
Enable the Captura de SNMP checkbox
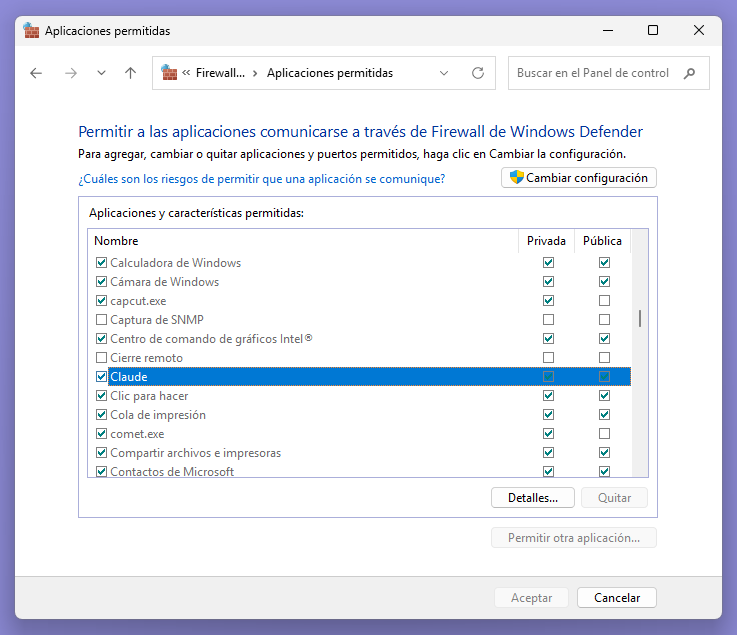[x=101, y=320]
